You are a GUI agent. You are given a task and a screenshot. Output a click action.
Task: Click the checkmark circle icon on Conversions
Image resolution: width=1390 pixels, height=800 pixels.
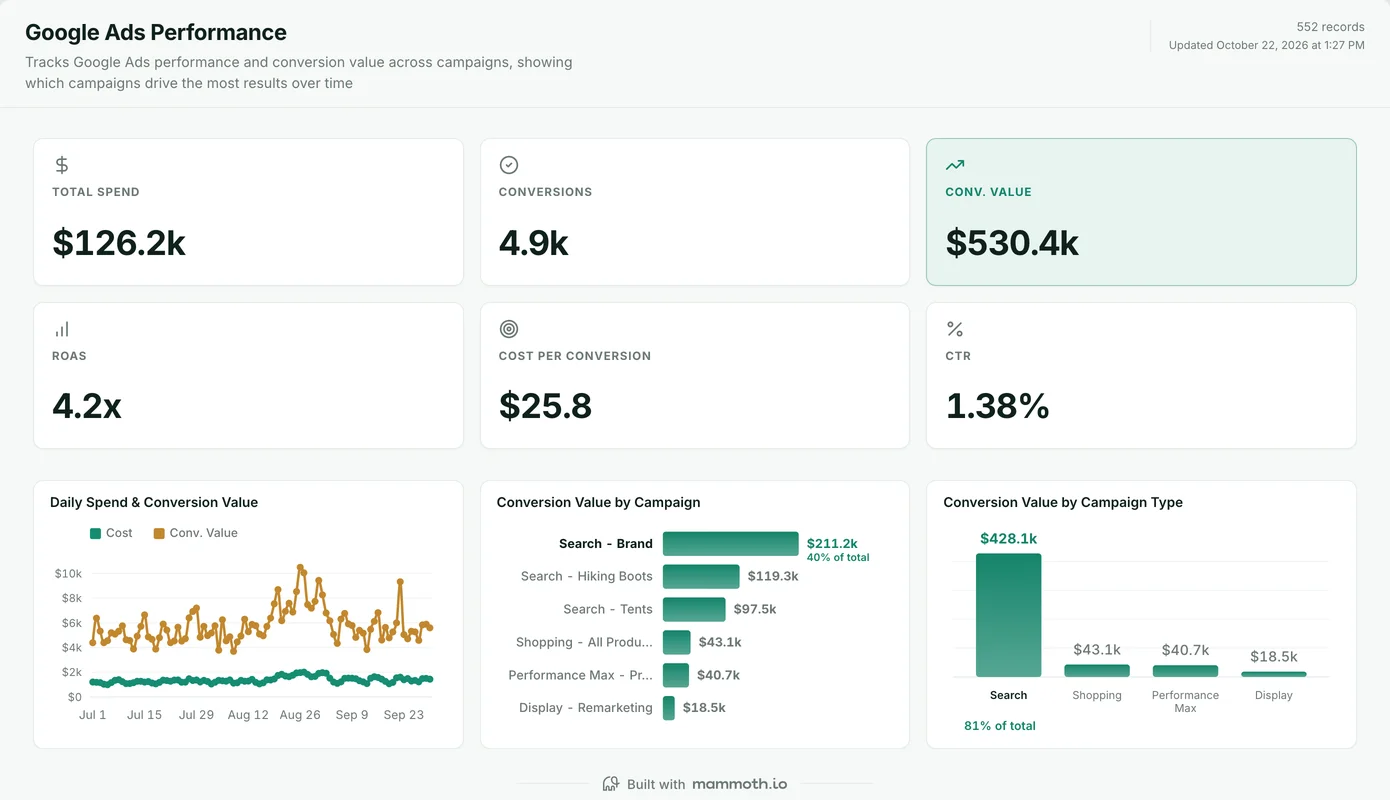click(x=508, y=165)
